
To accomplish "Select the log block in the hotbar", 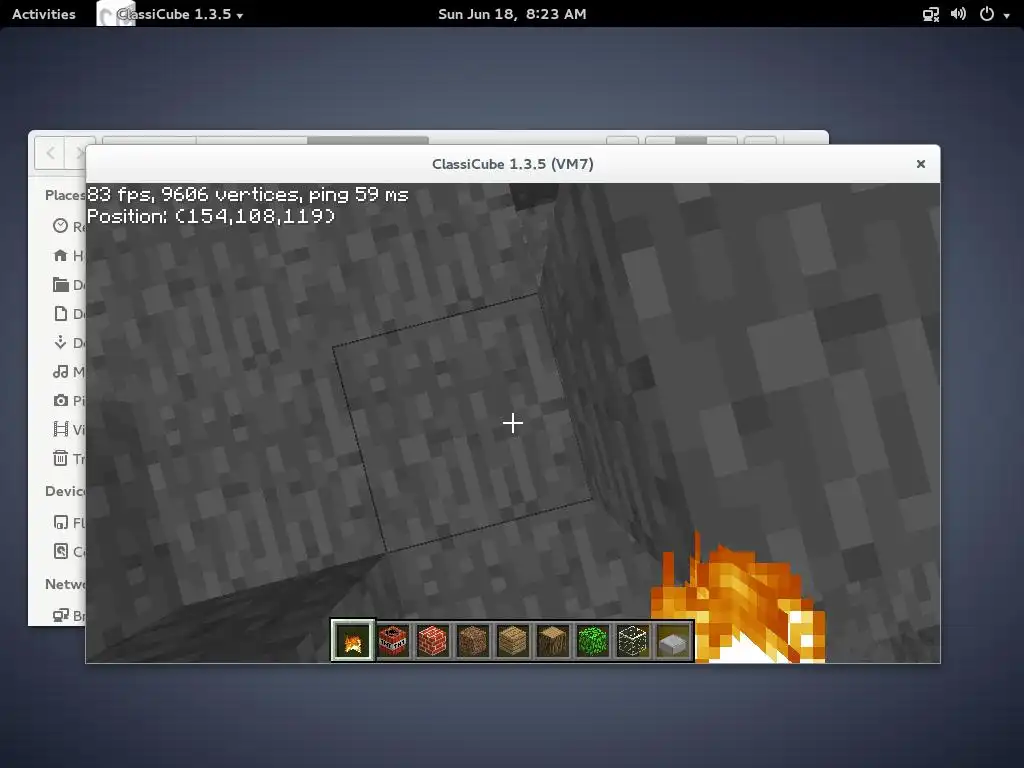I will [x=552, y=641].
